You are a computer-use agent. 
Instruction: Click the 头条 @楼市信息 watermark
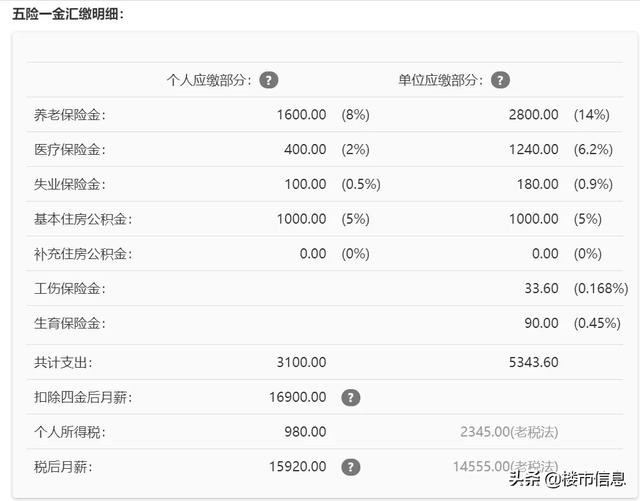(x=567, y=478)
